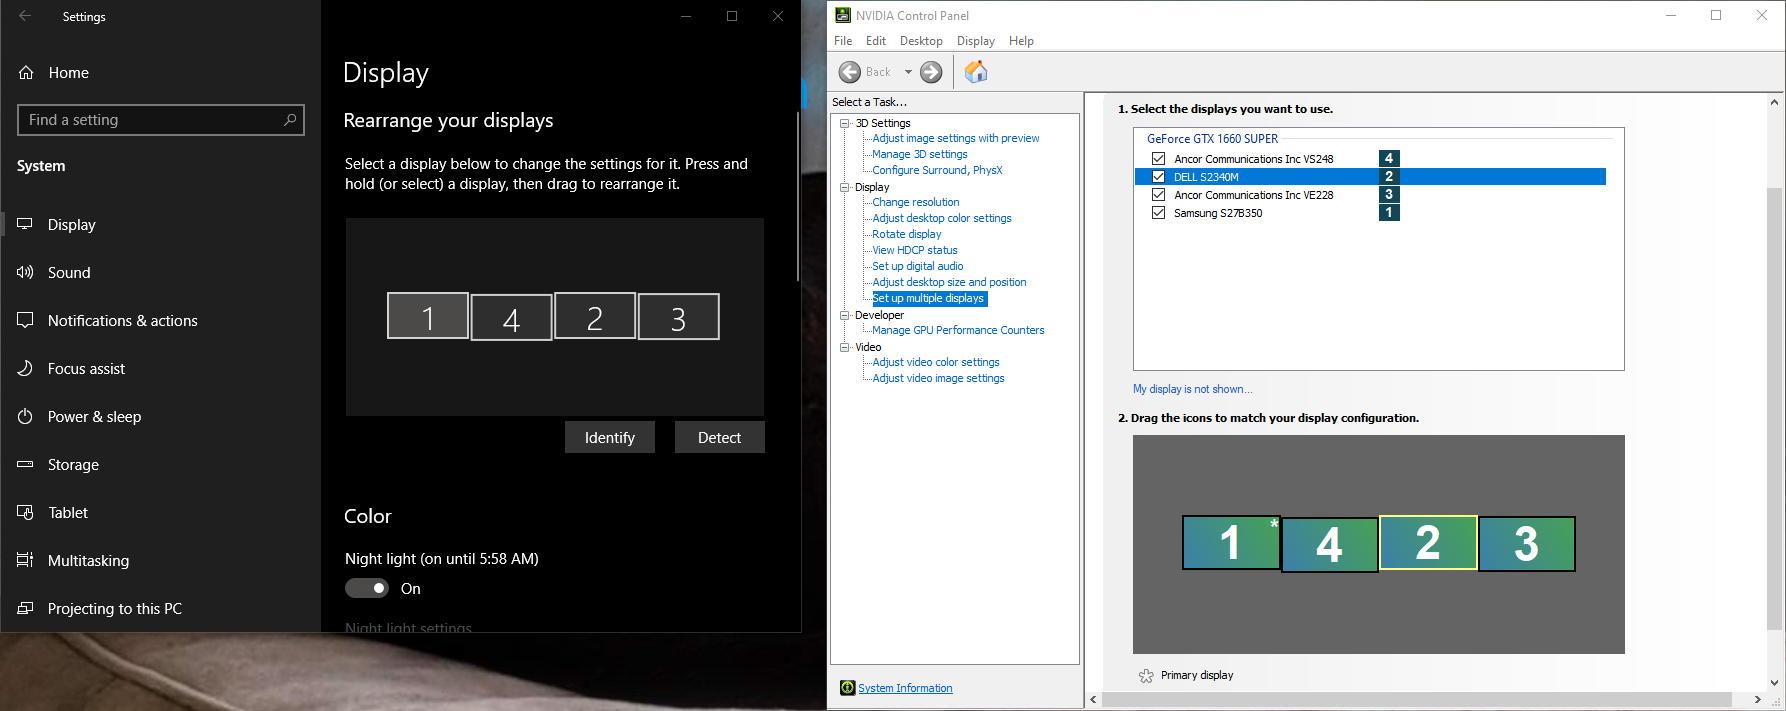The width and height of the screenshot is (1786, 711).
Task: Open the File menu
Action: [x=843, y=41]
